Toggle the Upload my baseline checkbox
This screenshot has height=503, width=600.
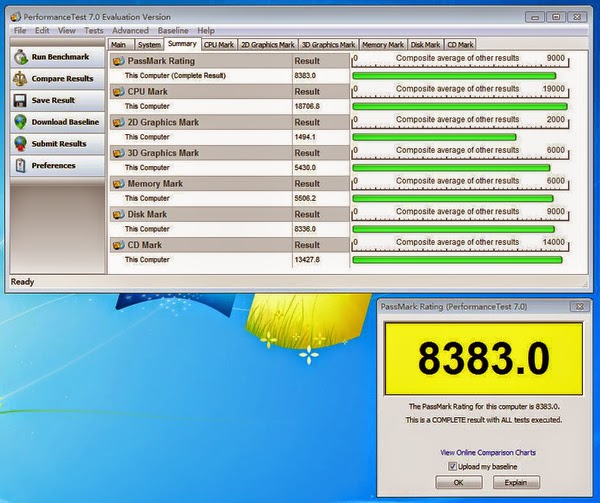(x=452, y=466)
